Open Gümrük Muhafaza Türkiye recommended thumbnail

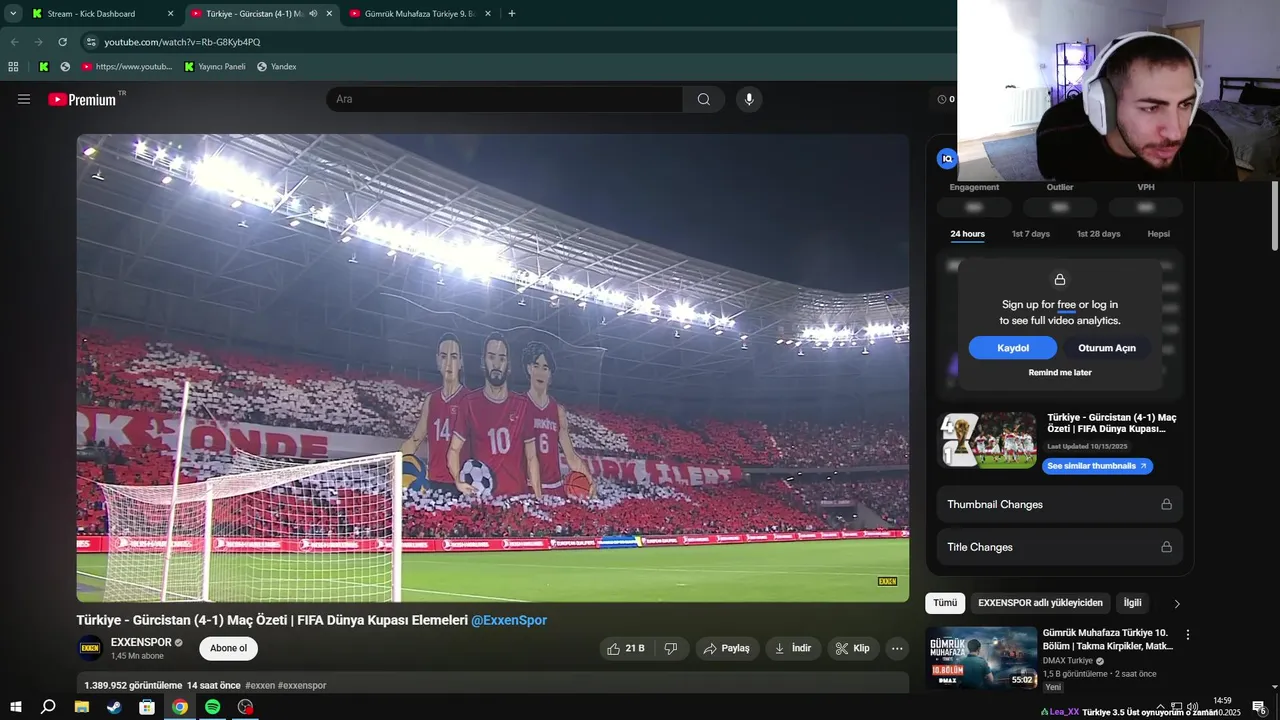[981, 657]
